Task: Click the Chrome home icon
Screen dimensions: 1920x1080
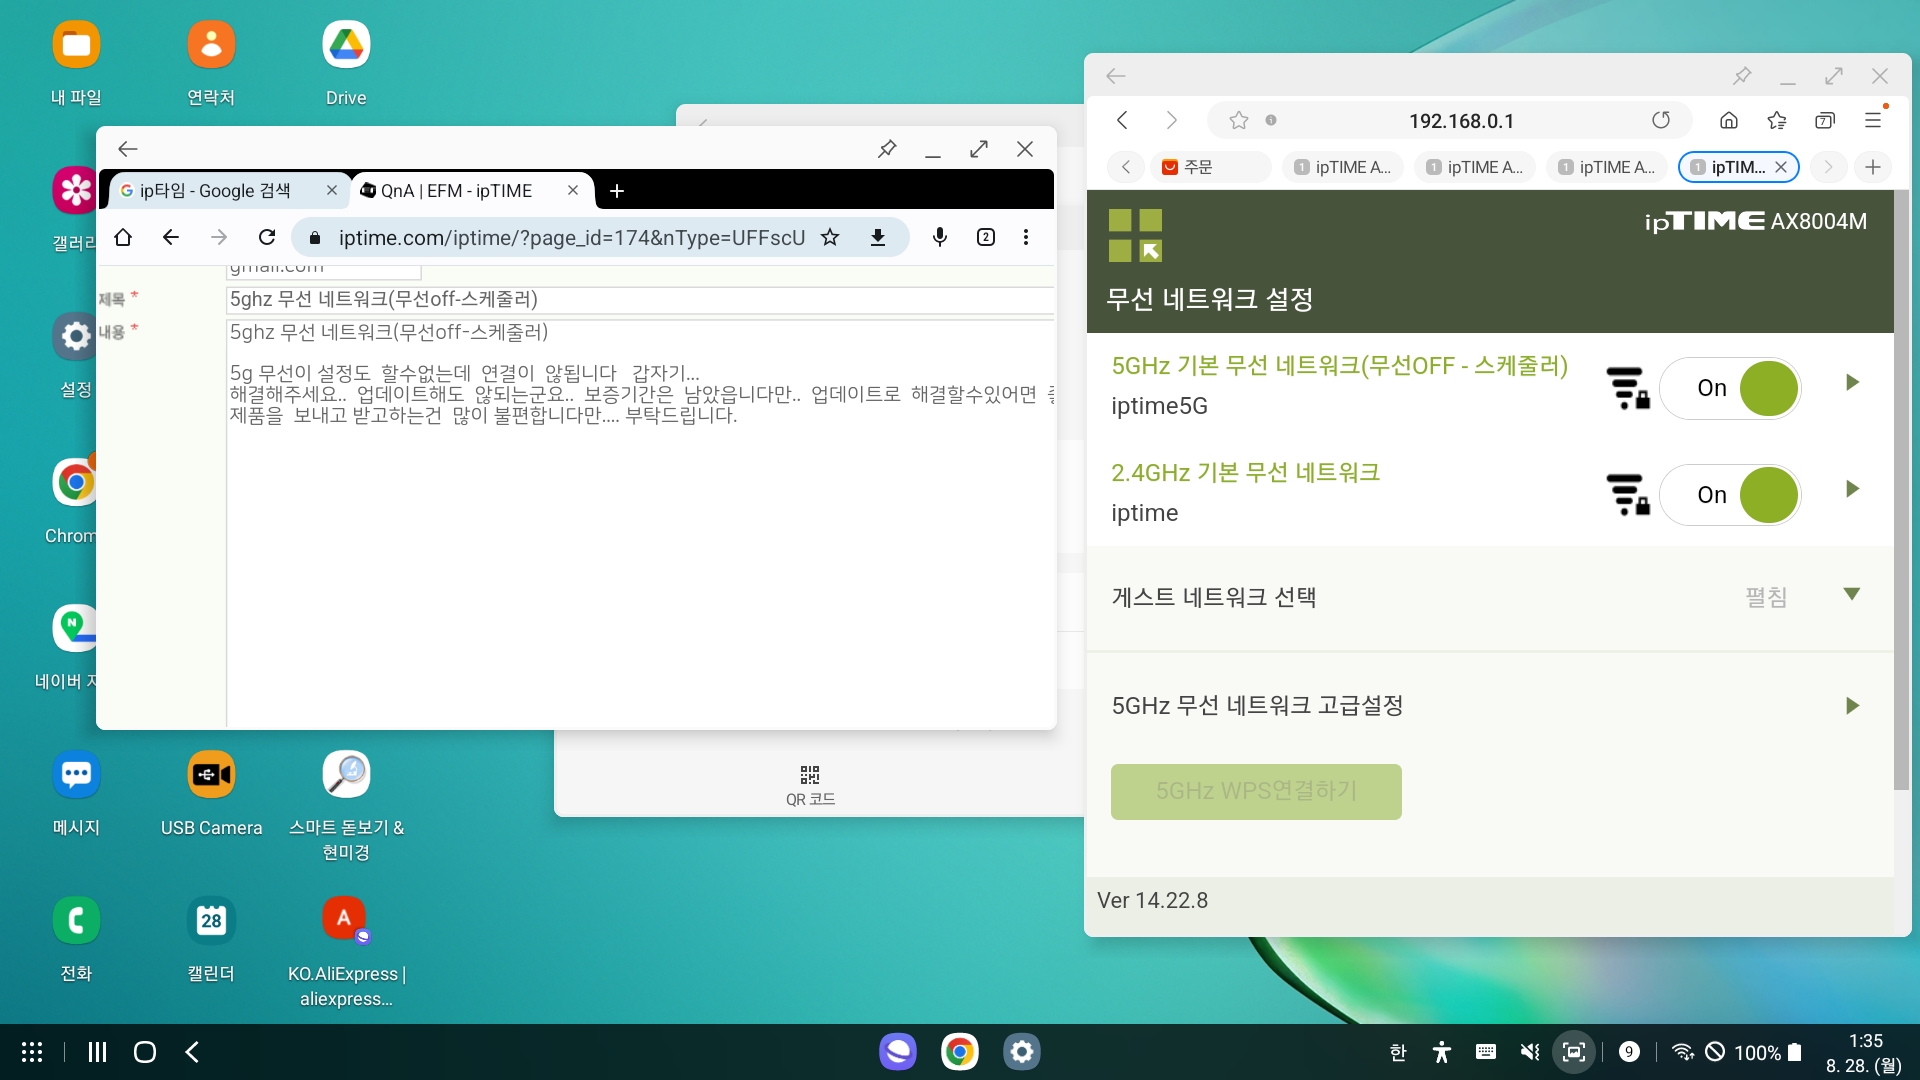Action: click(123, 238)
